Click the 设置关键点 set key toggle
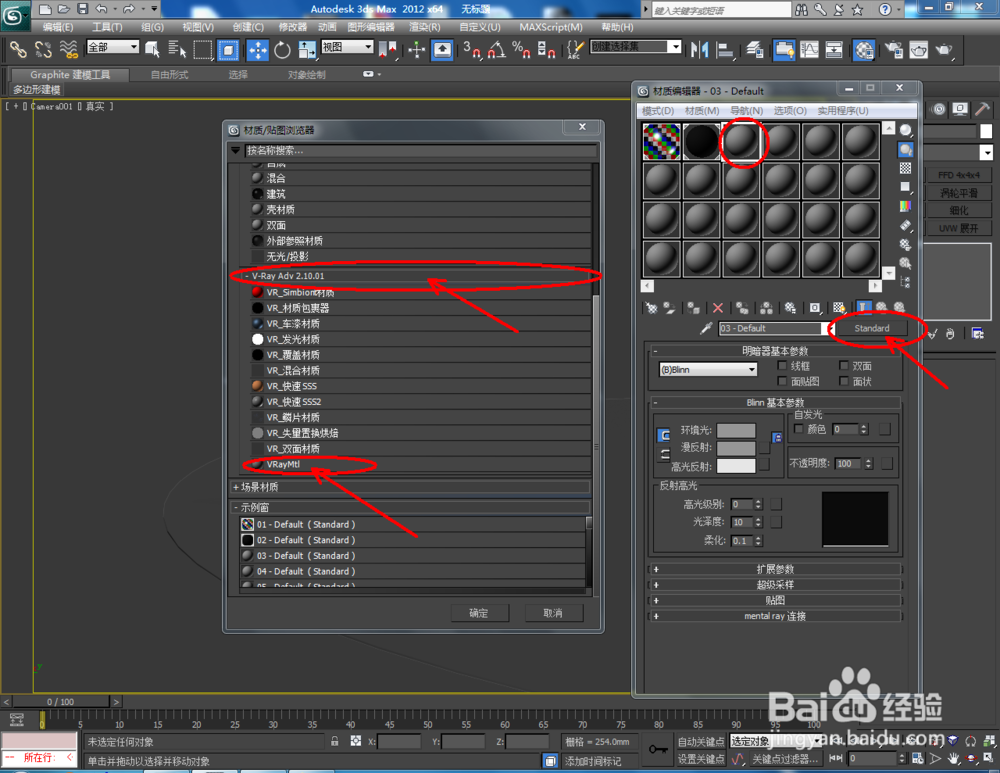Screen dimensions: 1000x773 point(700,758)
